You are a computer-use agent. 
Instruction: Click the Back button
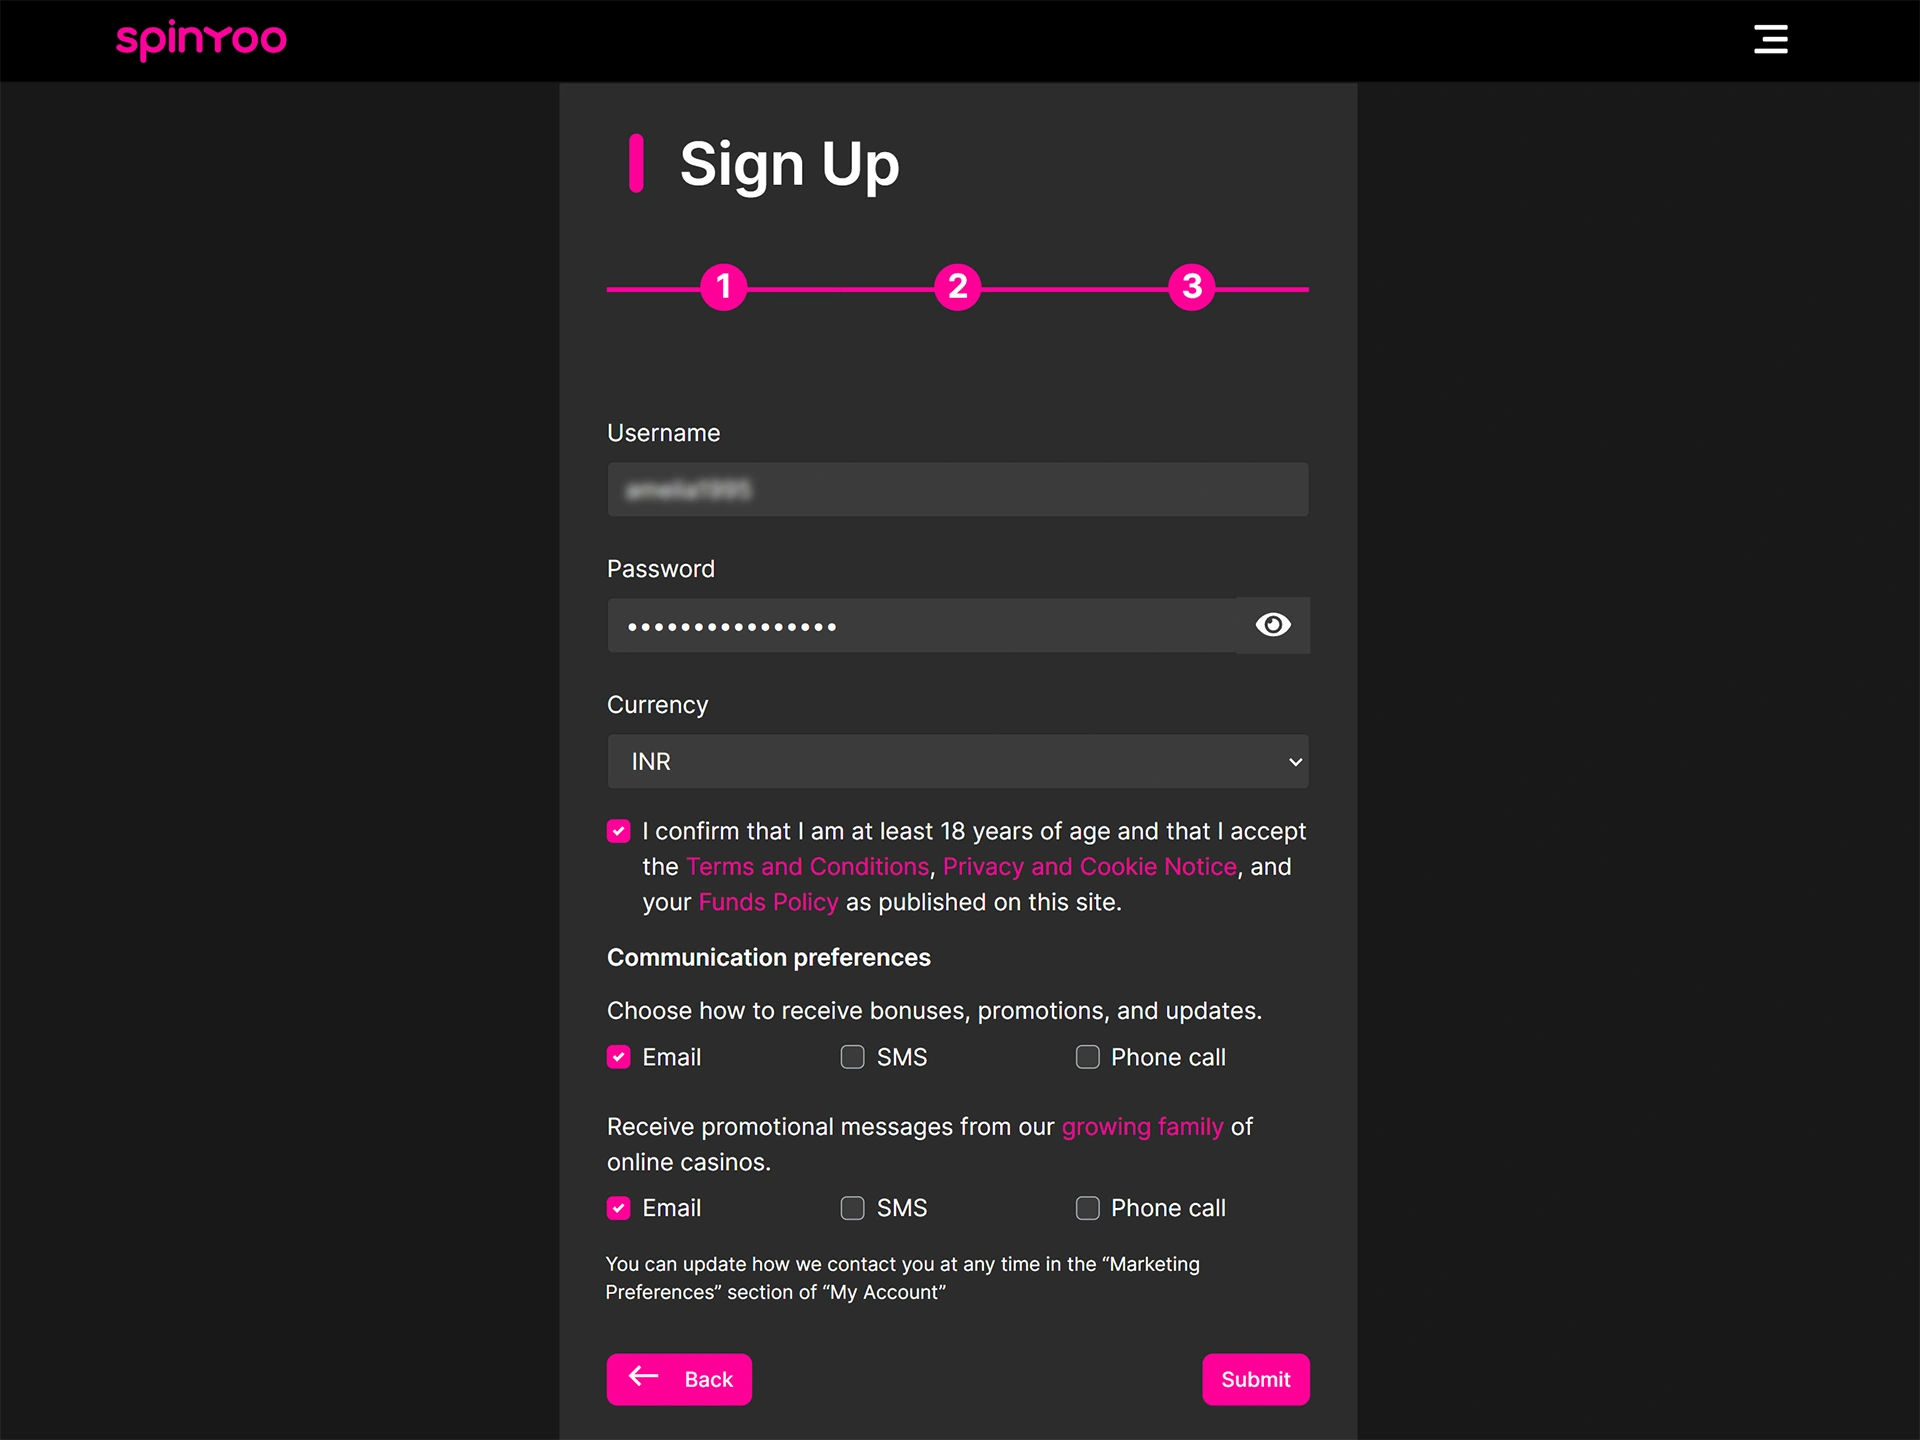point(677,1376)
